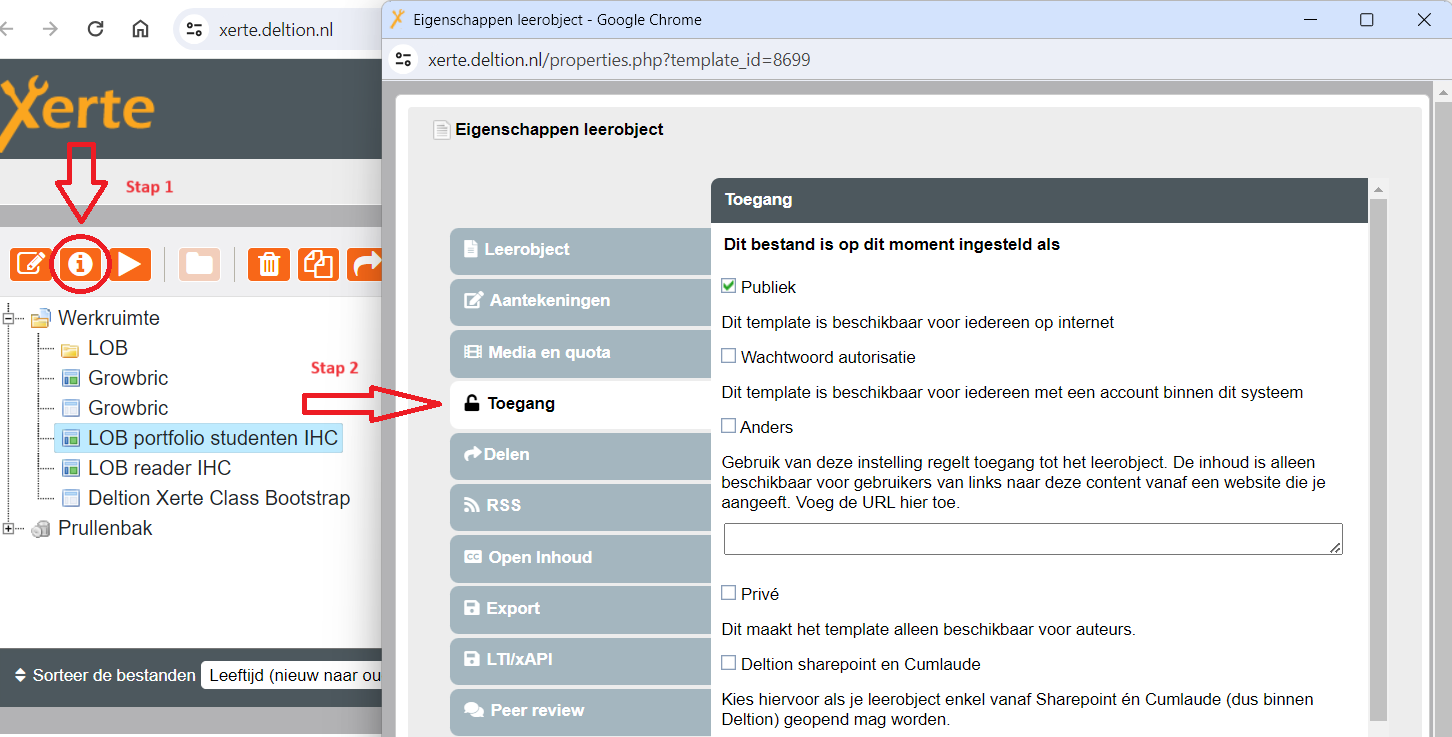The image size is (1452, 737).
Task: Expand the Prullenbak tree node
Action: [x=9, y=529]
